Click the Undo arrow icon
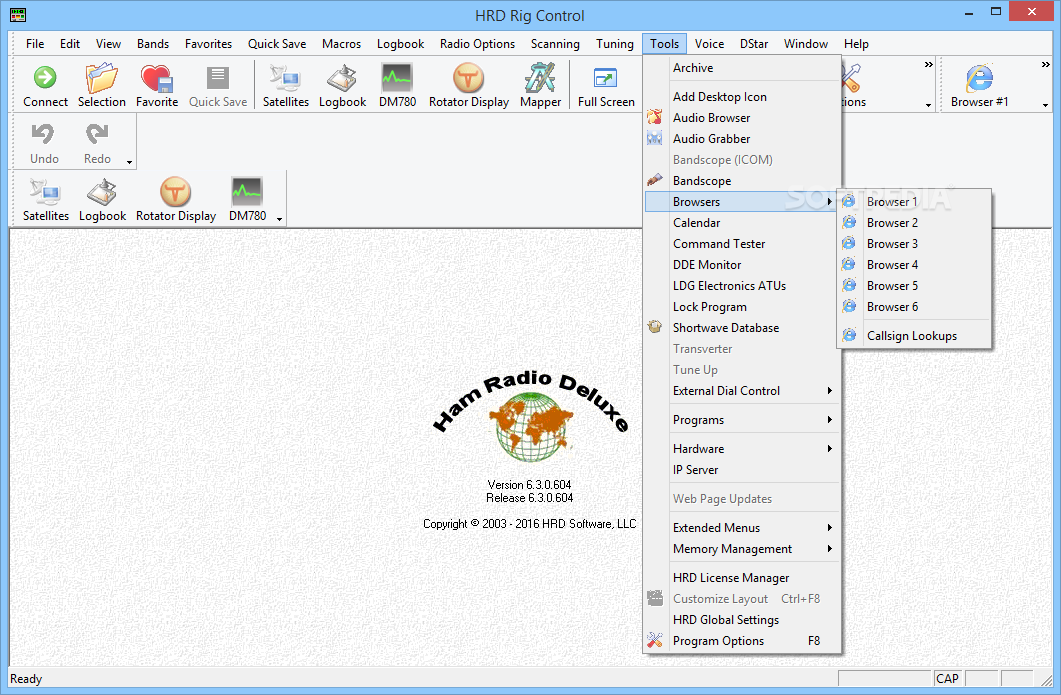Image resolution: width=1061 pixels, height=695 pixels. point(44,134)
